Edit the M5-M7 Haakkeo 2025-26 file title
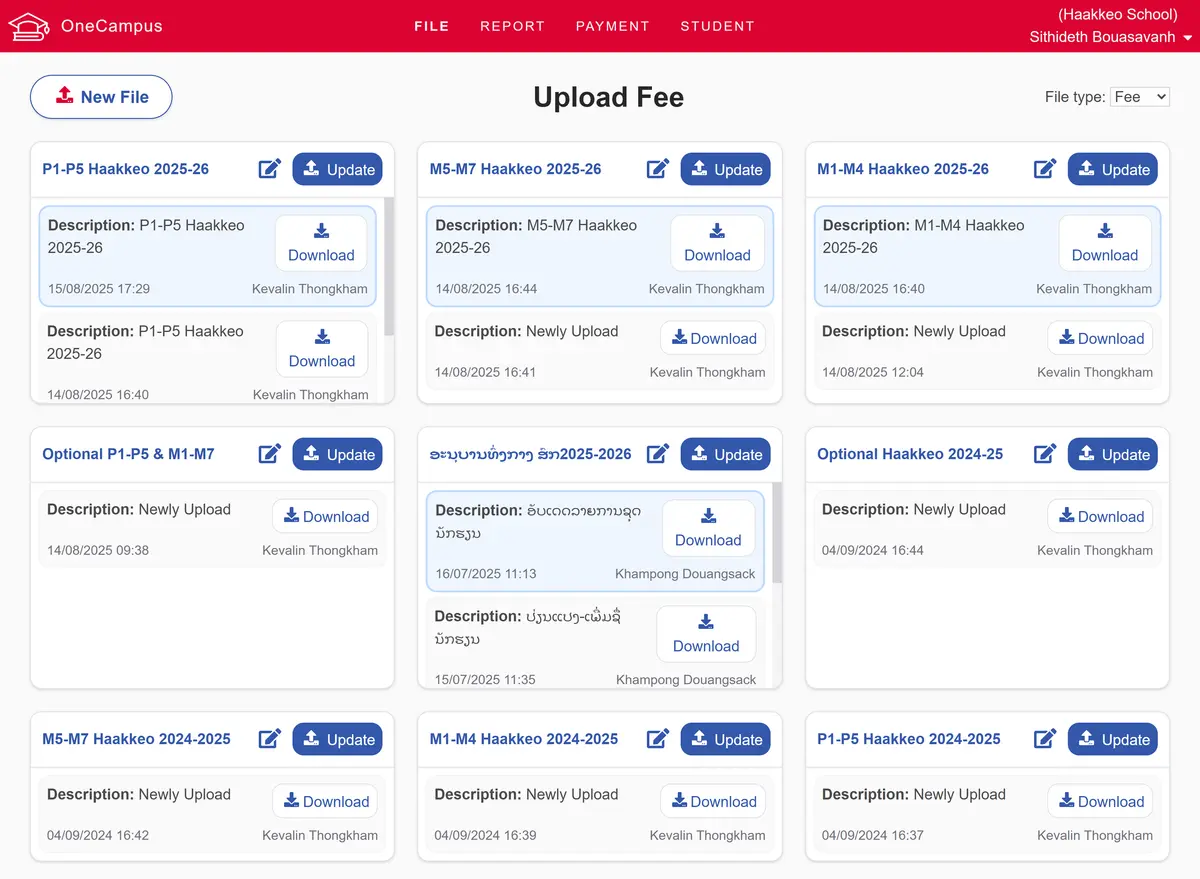The height and width of the screenshot is (879, 1200). (657, 169)
